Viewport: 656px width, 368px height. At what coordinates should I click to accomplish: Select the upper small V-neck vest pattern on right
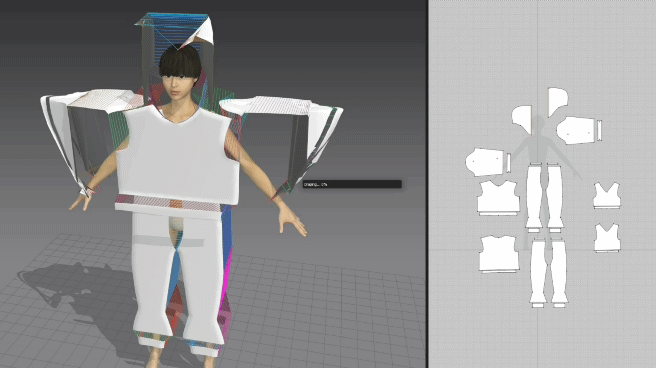pos(607,195)
